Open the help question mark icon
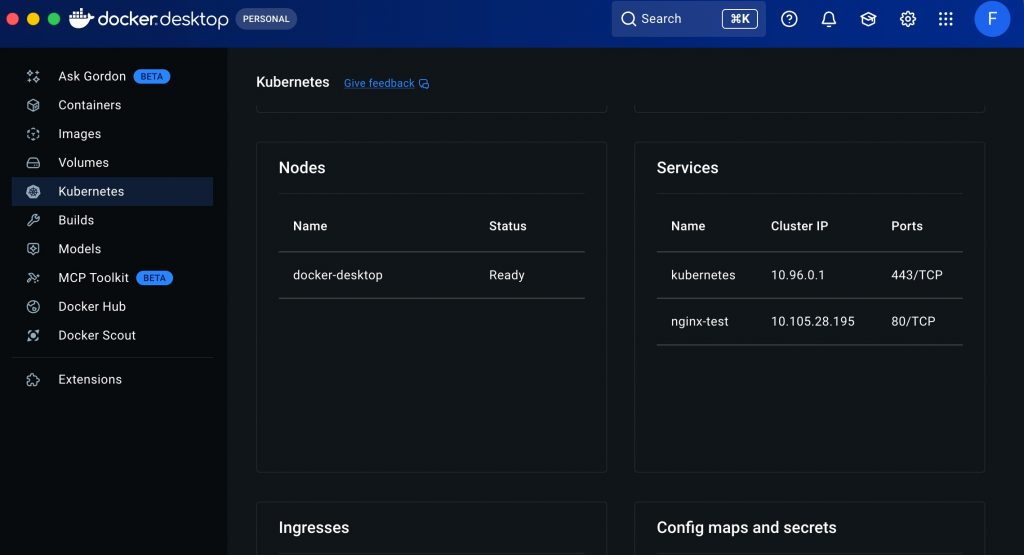This screenshot has height=555, width=1024. tap(789, 19)
